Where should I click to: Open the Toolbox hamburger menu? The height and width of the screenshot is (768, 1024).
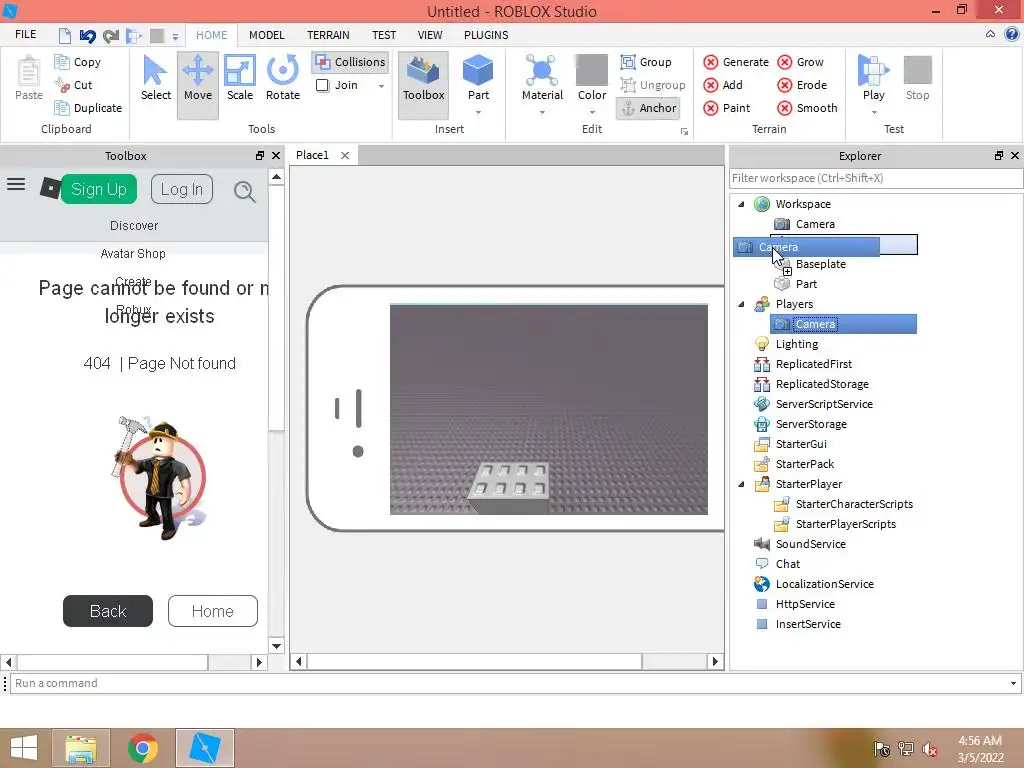(16, 185)
